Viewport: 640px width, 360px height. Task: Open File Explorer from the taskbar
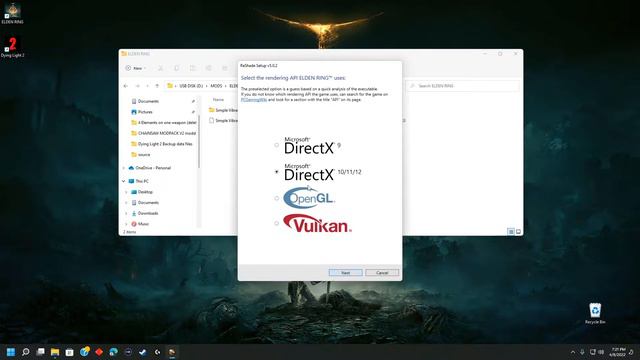tap(55, 352)
